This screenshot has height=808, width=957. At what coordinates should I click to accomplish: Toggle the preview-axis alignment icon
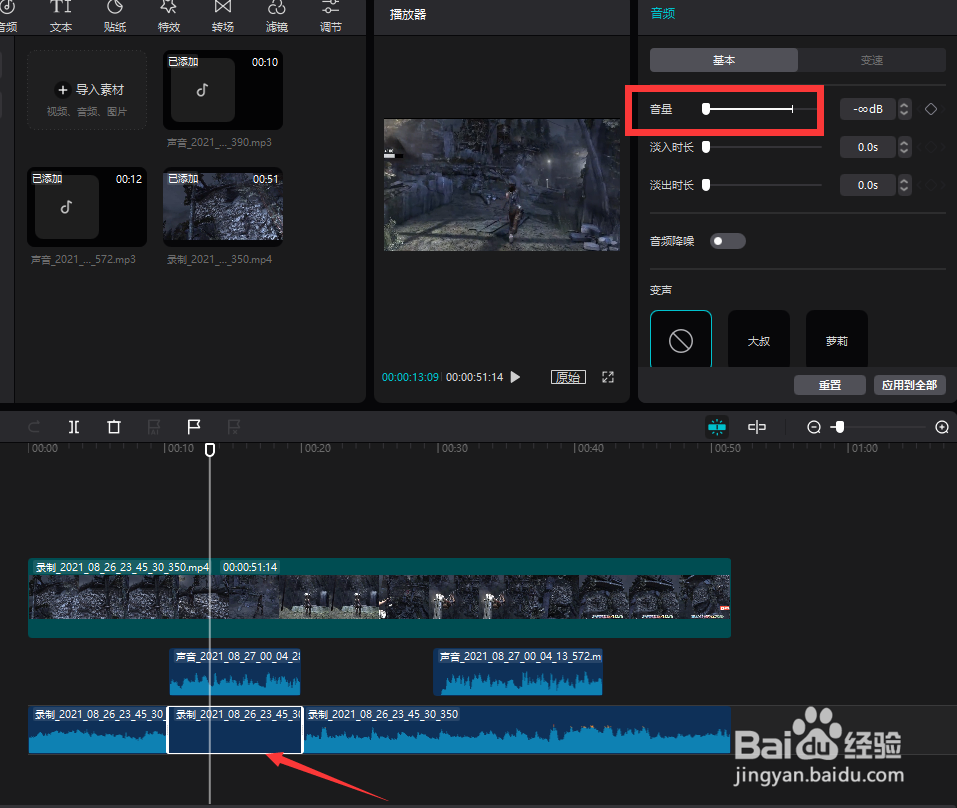tap(757, 427)
